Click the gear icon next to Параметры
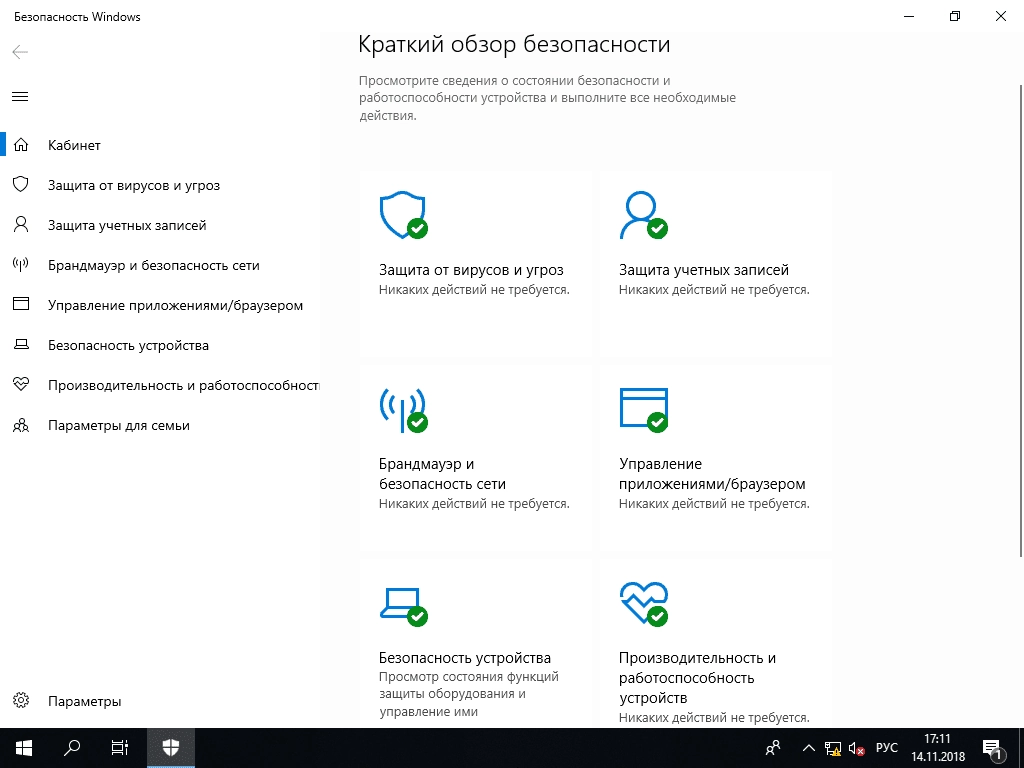Screen dimensions: 1024x768 click(21, 701)
